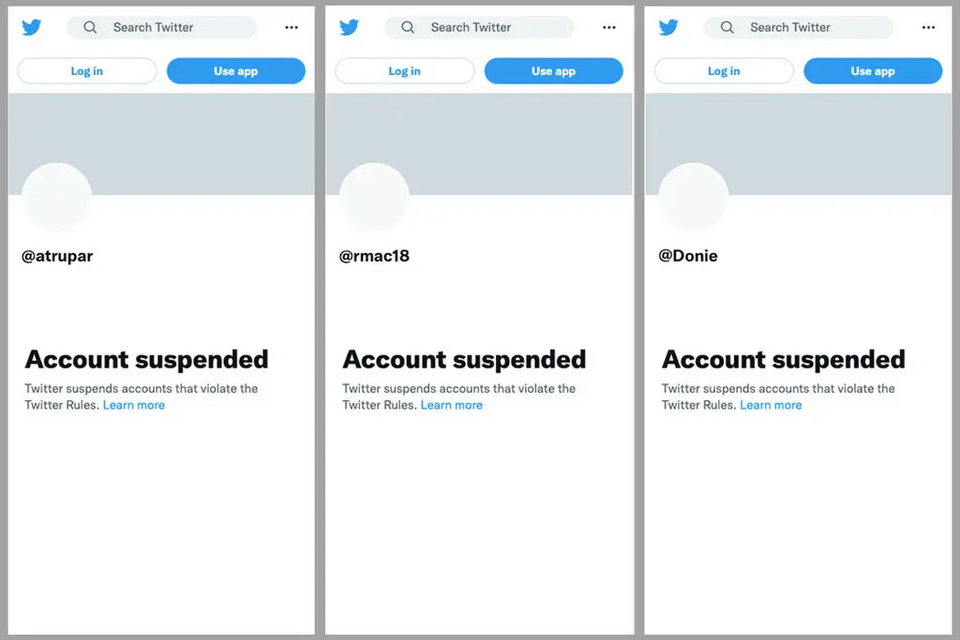
Task: Click search magnifier icon in @atrupar panel
Action: coord(90,28)
